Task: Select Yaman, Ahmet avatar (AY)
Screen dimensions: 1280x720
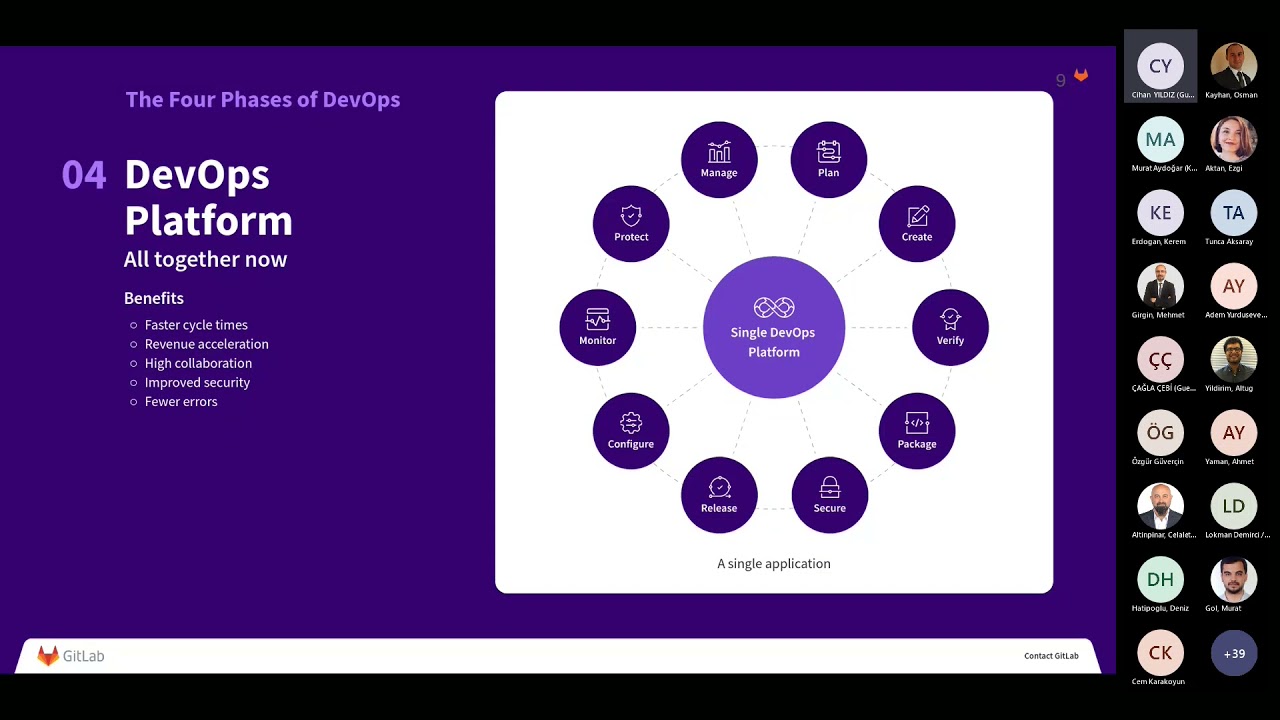Action: point(1234,432)
